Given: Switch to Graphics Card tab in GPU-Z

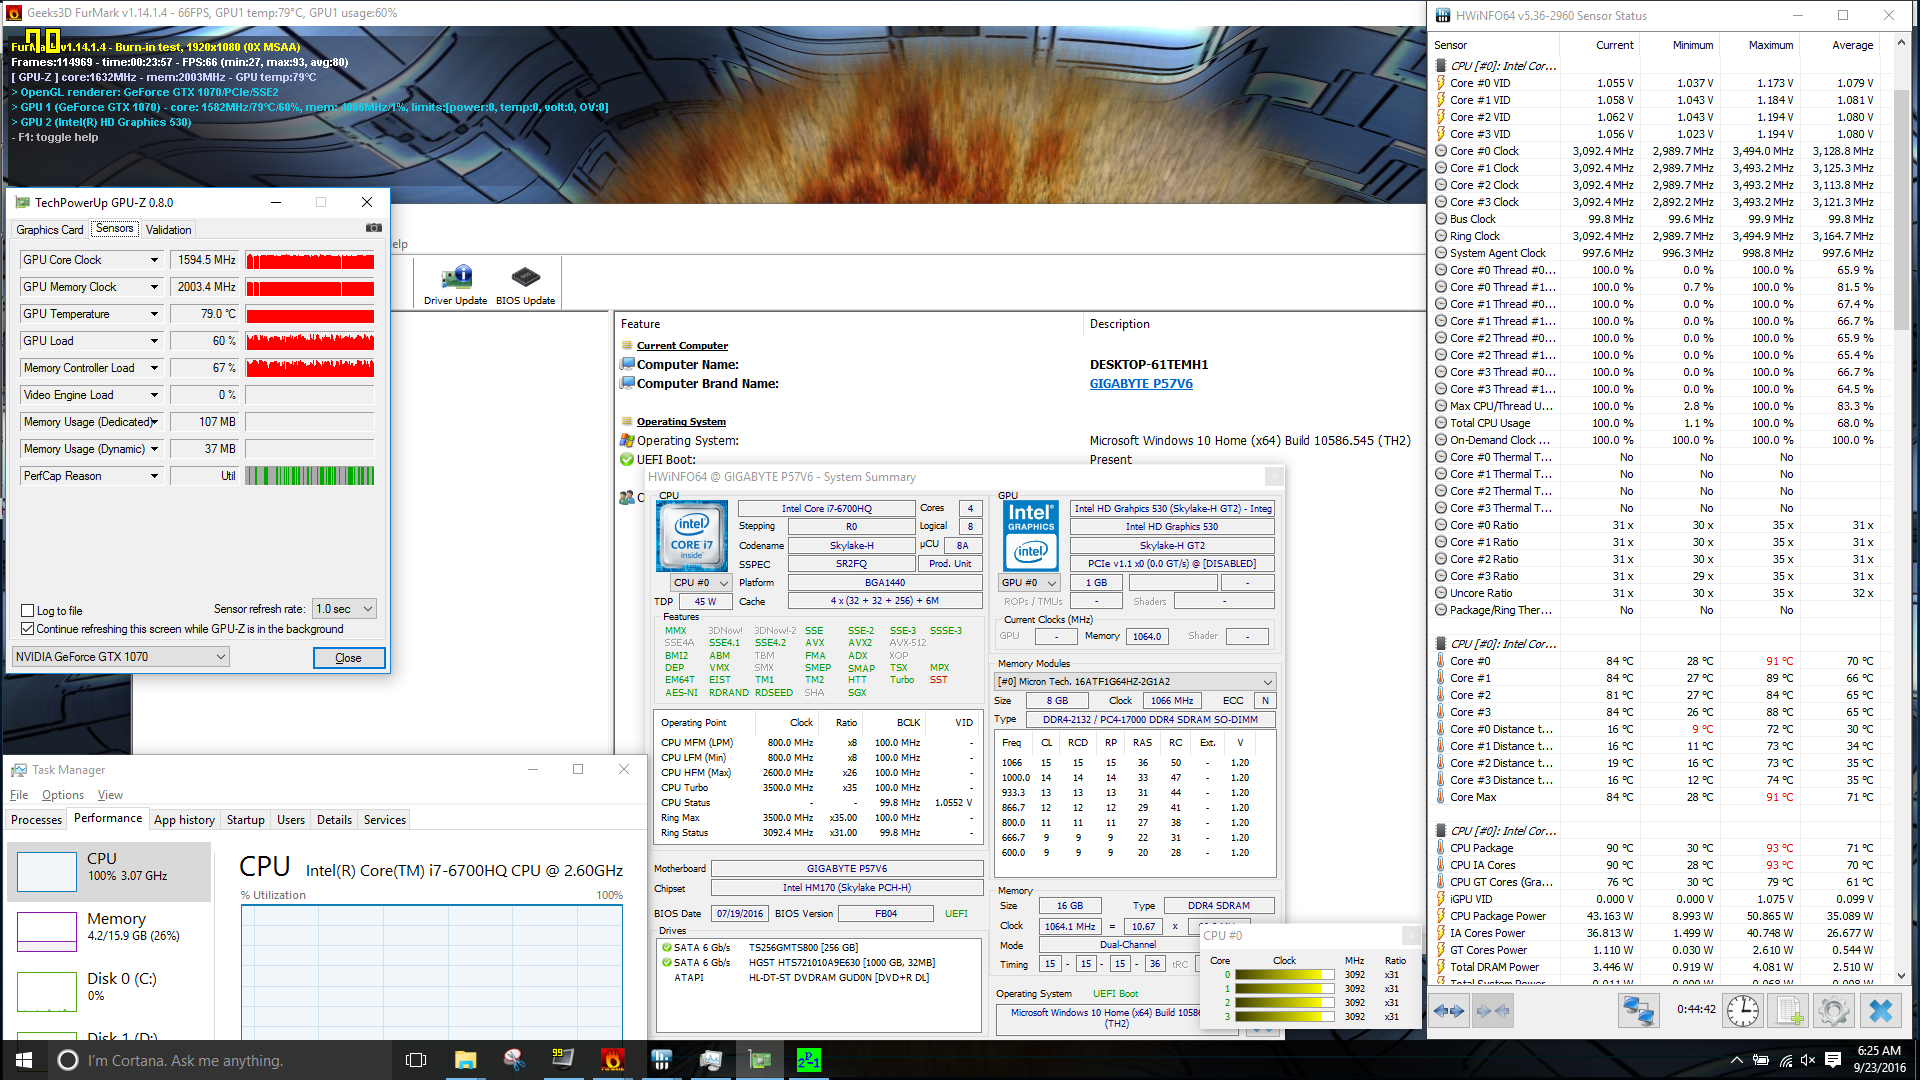Looking at the screenshot, I should point(50,229).
